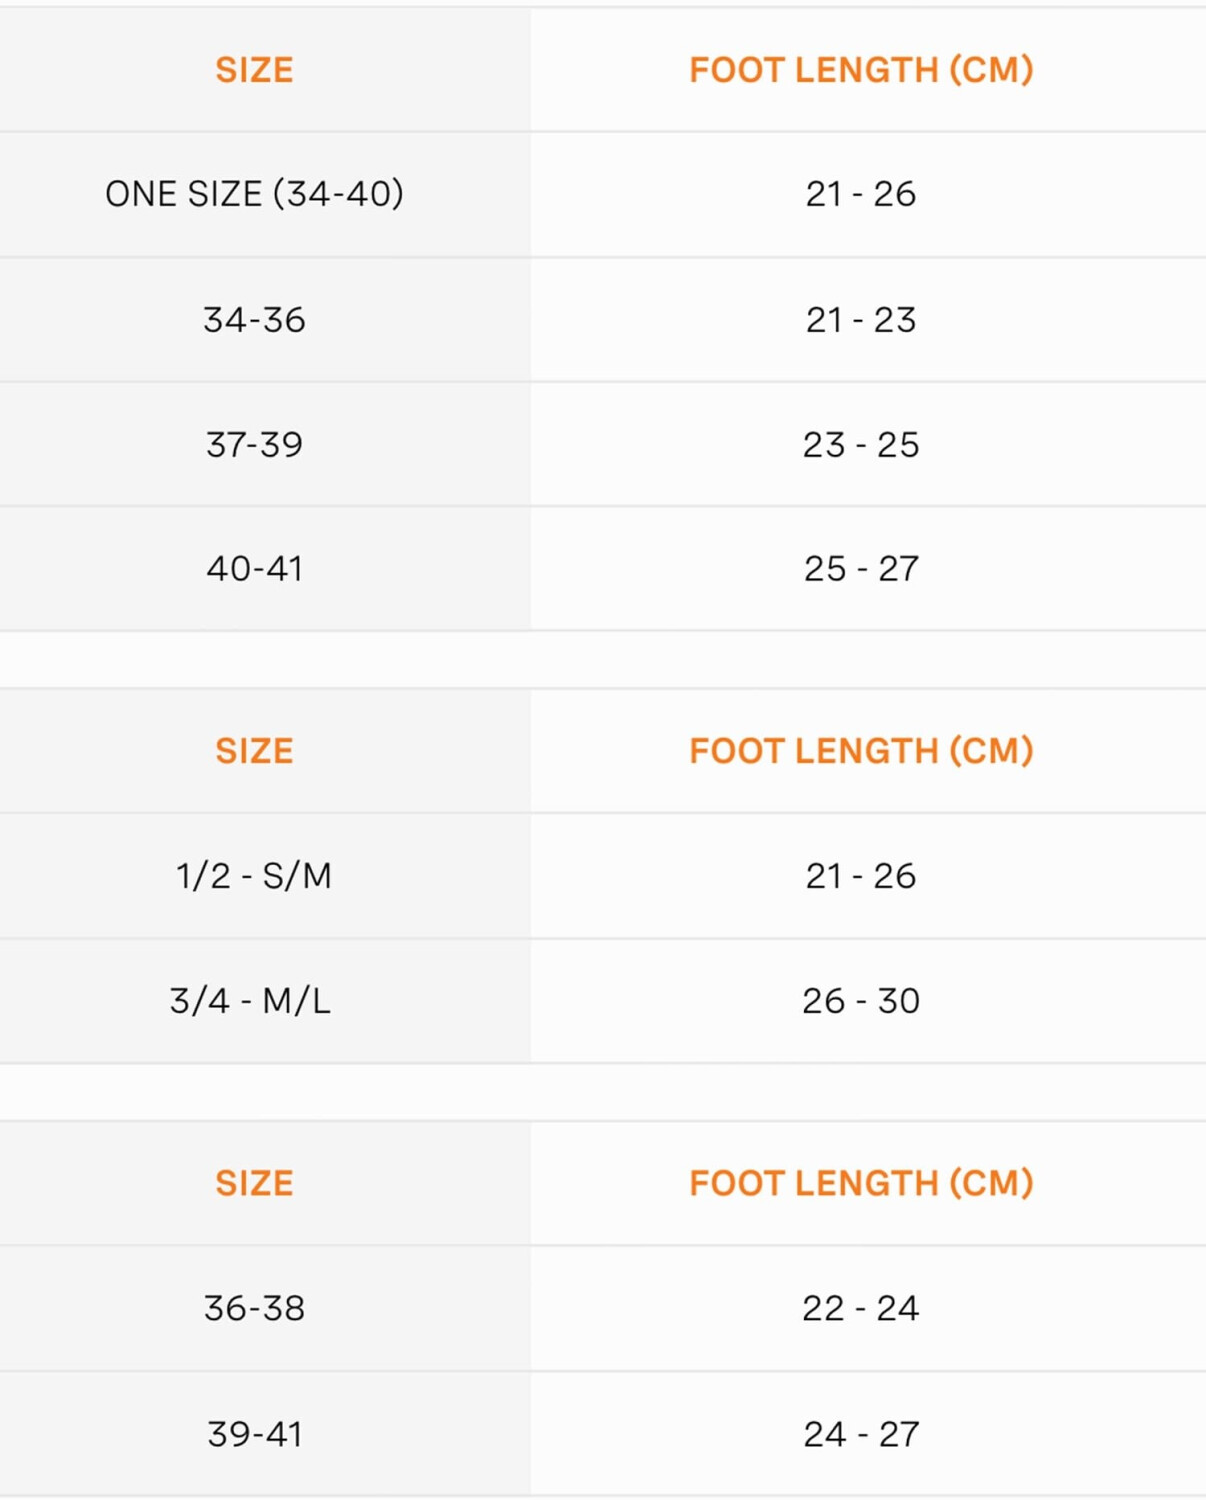Select the 24 - 27 foot length
1206x1500 pixels.
coord(860,1434)
